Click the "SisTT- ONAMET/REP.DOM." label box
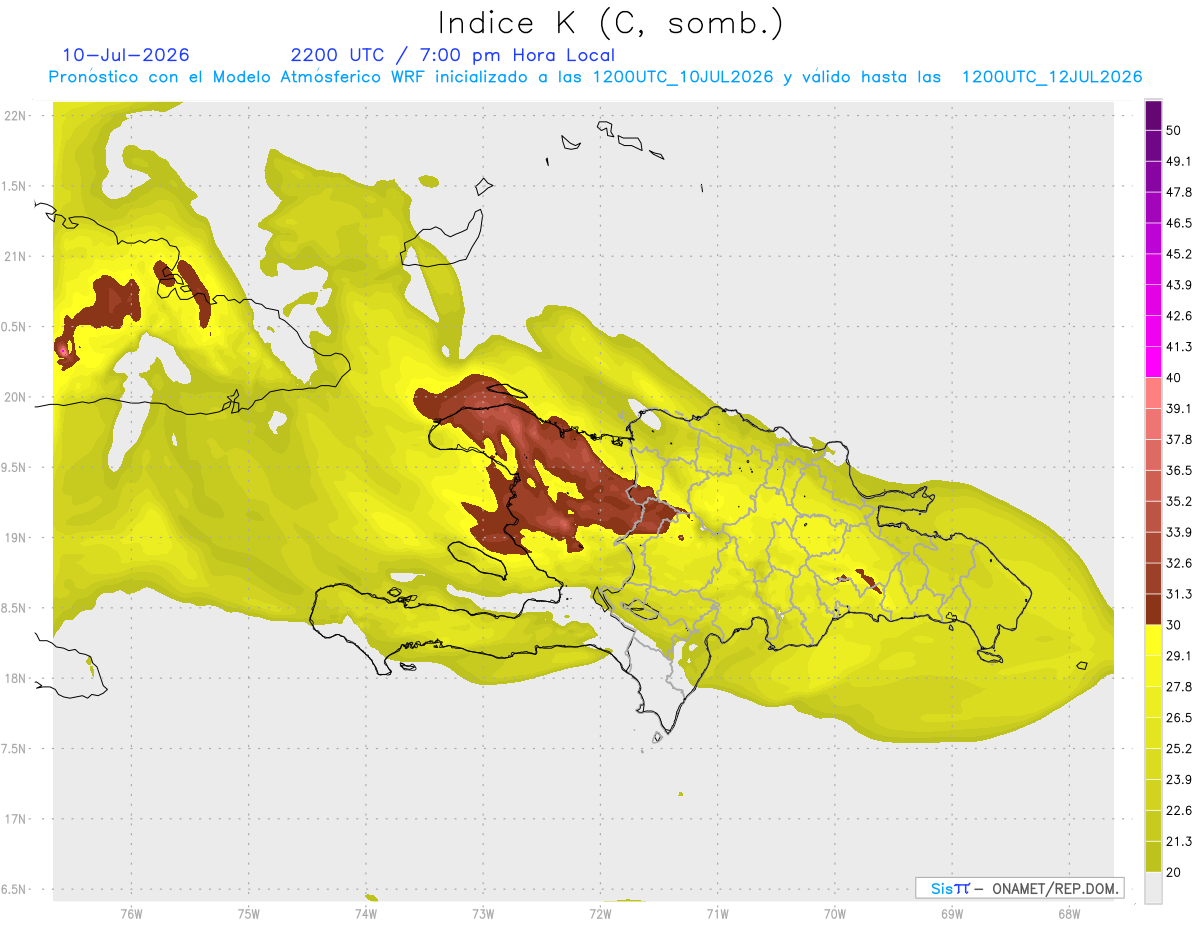Viewport: 1200px width, 927px height. 1019,888
